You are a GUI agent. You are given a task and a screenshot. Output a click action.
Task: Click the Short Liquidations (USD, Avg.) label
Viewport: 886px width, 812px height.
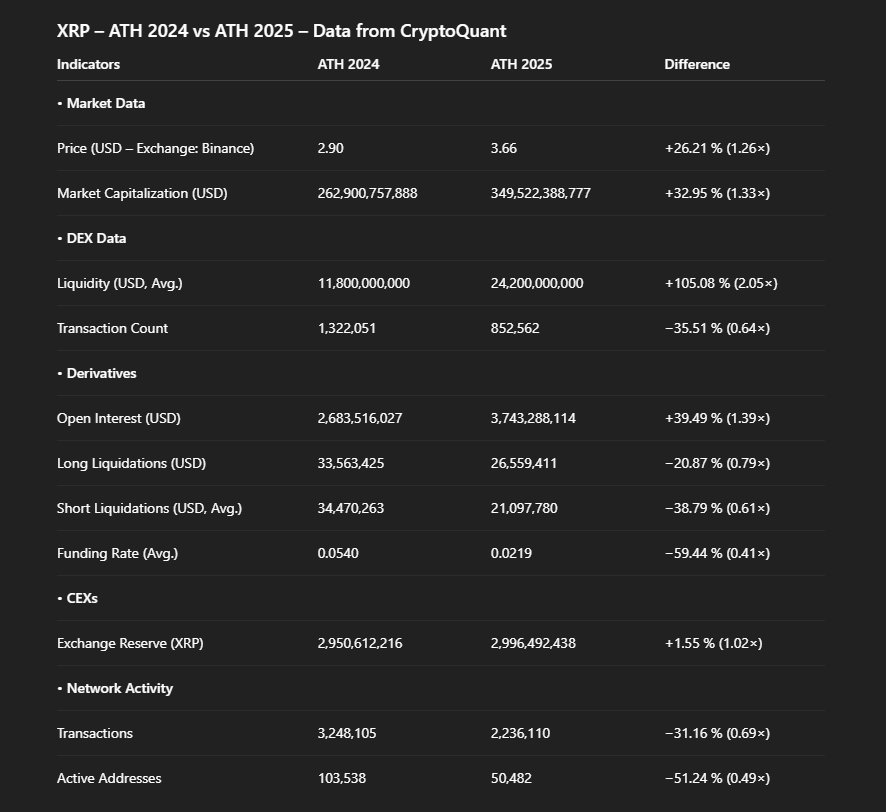coord(149,508)
